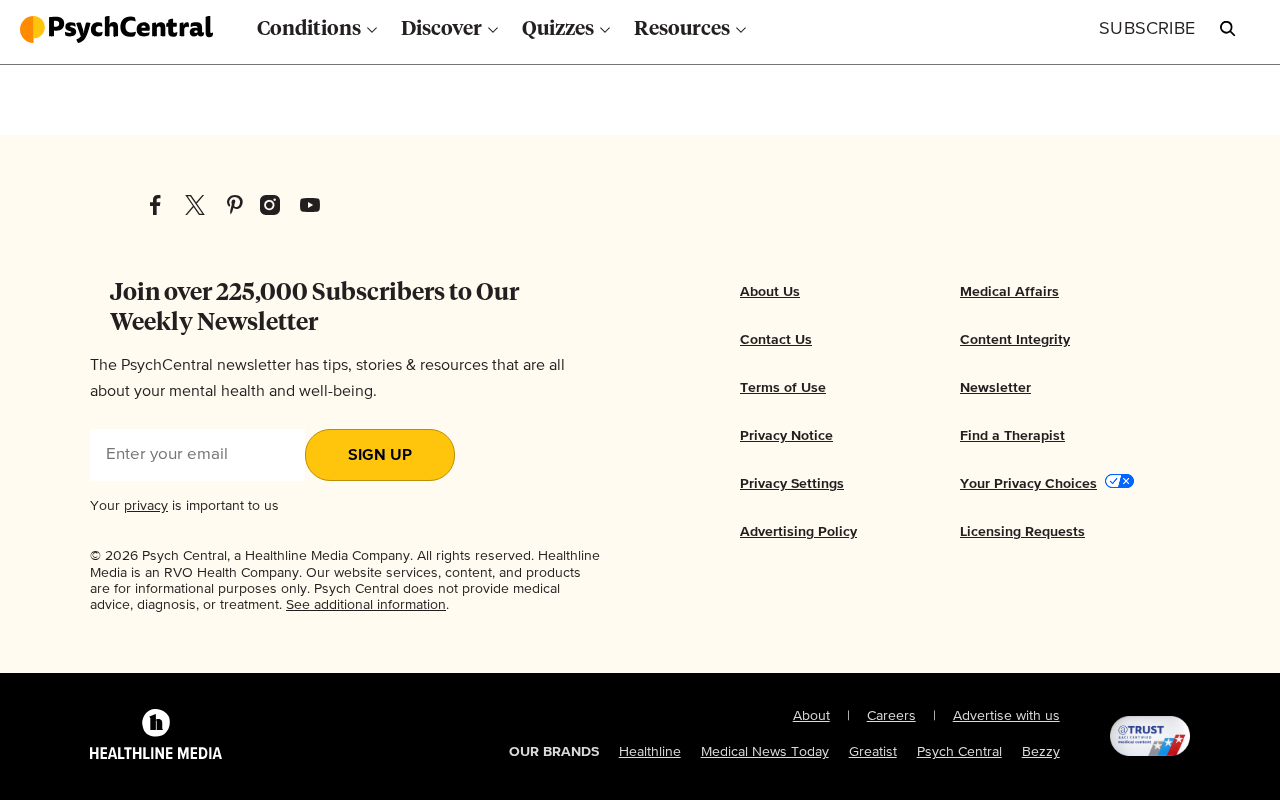The image size is (1280, 800).
Task: Open the Resources navigation menu
Action: point(690,28)
